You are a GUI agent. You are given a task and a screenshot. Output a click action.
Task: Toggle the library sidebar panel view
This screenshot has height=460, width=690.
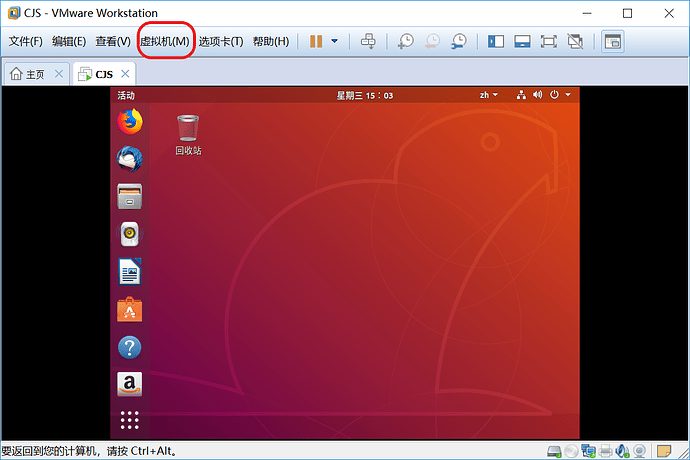495,41
